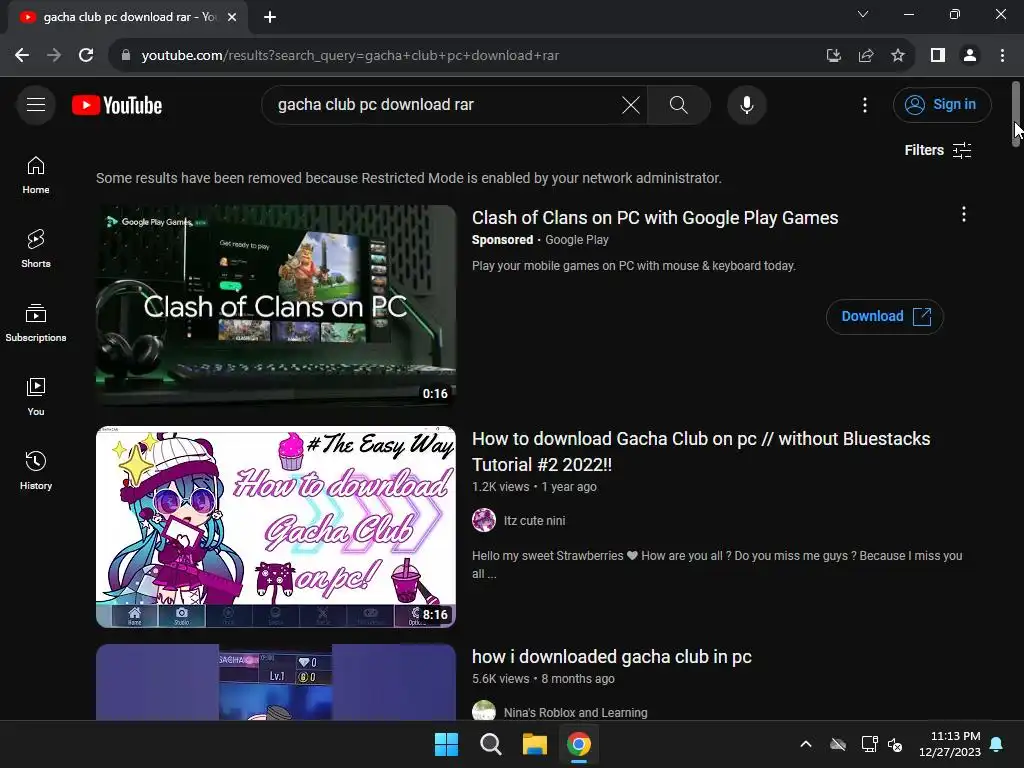1024x768 pixels.
Task: Open How to download Gacha Club title
Action: (701, 451)
